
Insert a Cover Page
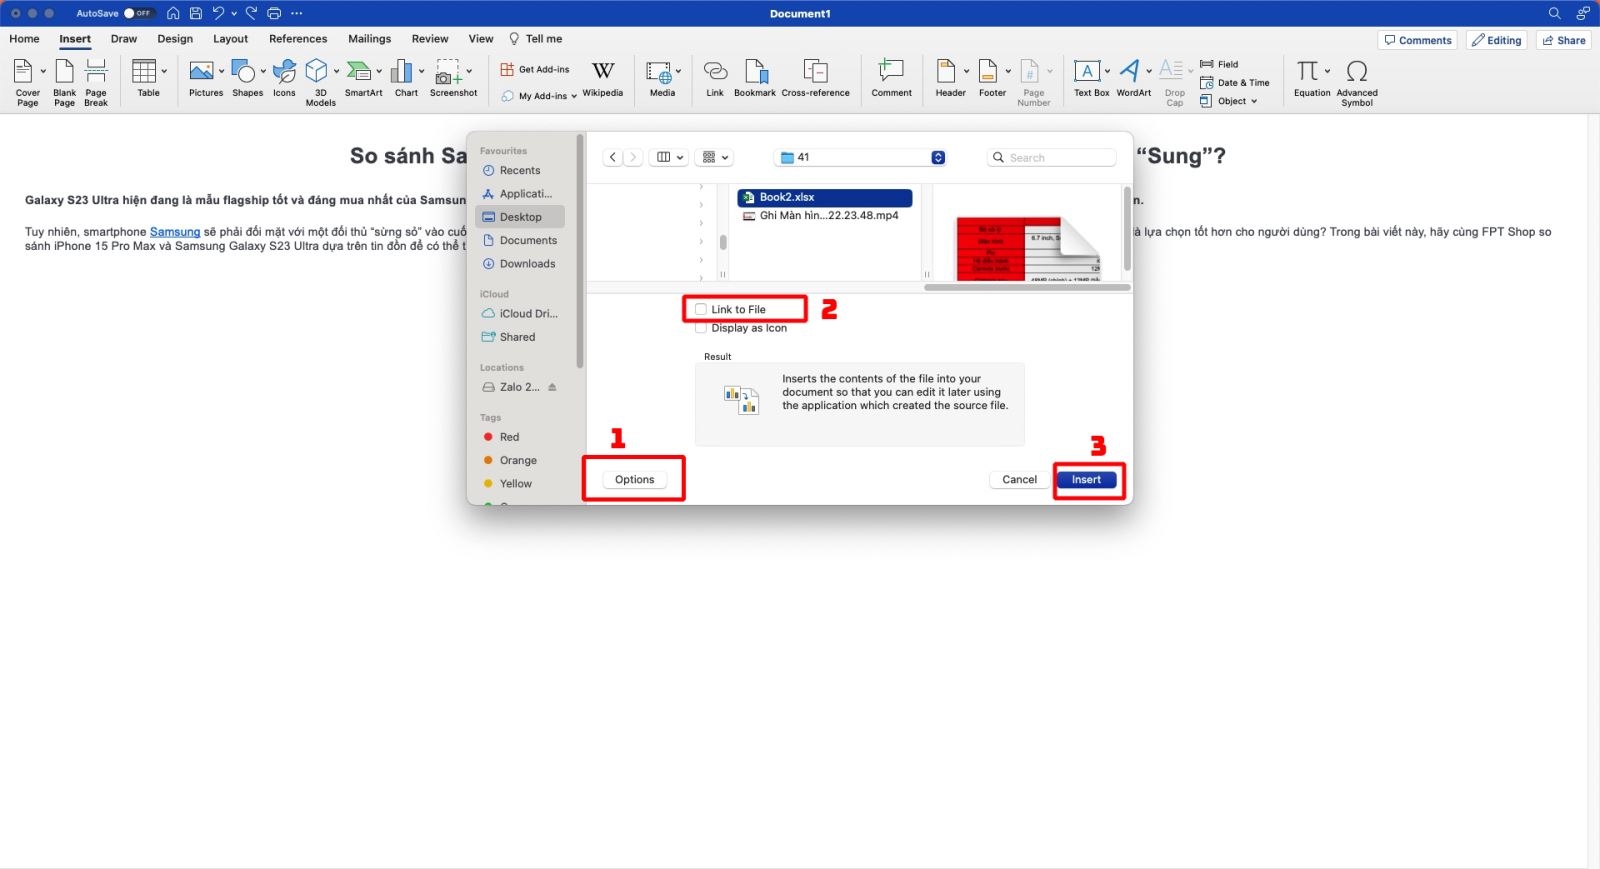(x=28, y=82)
